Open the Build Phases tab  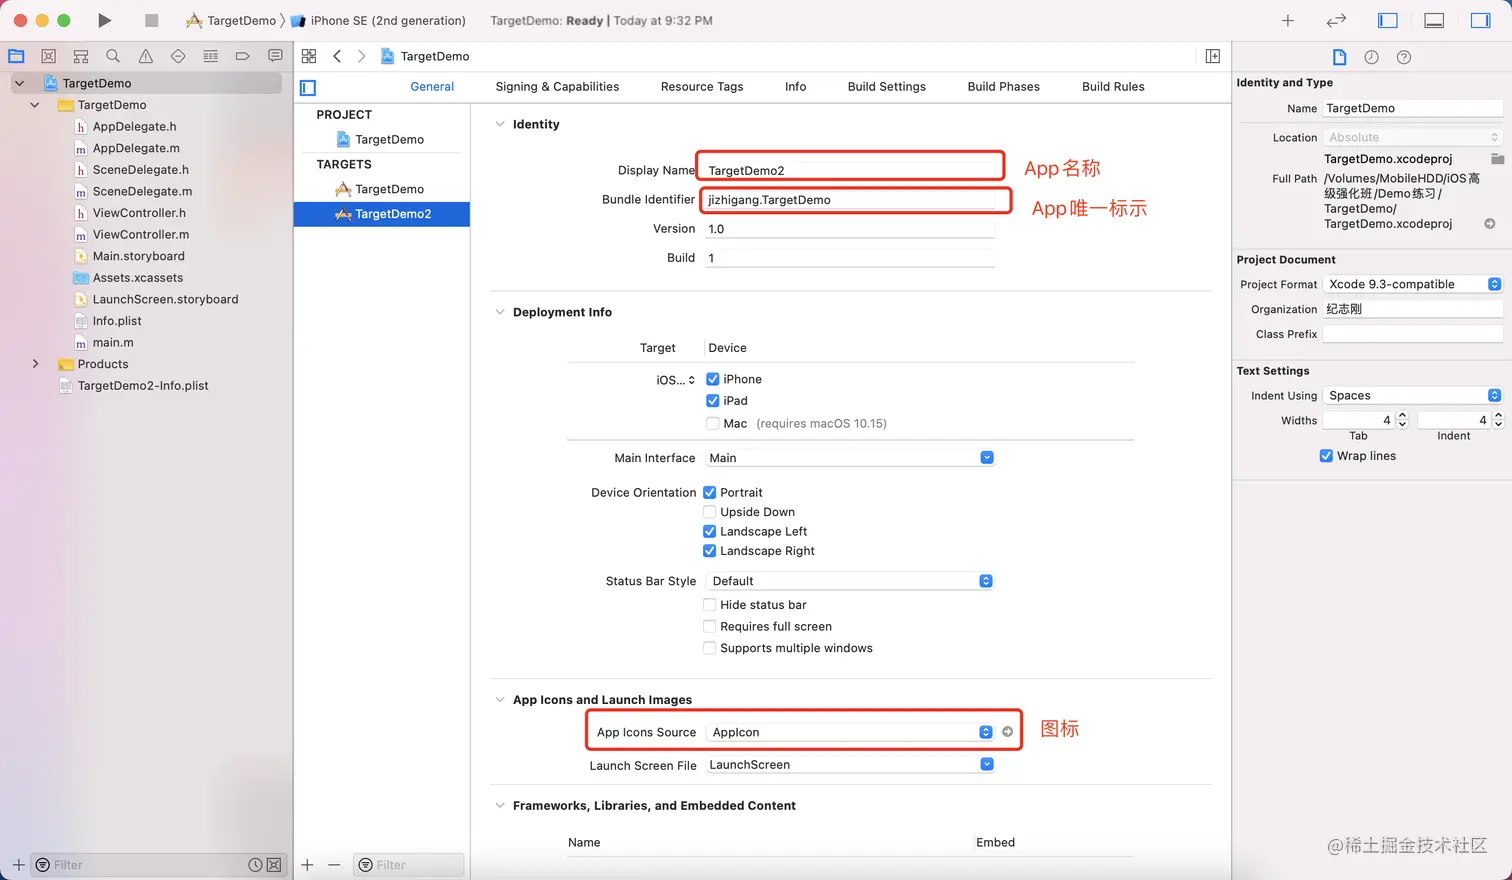pos(1003,87)
